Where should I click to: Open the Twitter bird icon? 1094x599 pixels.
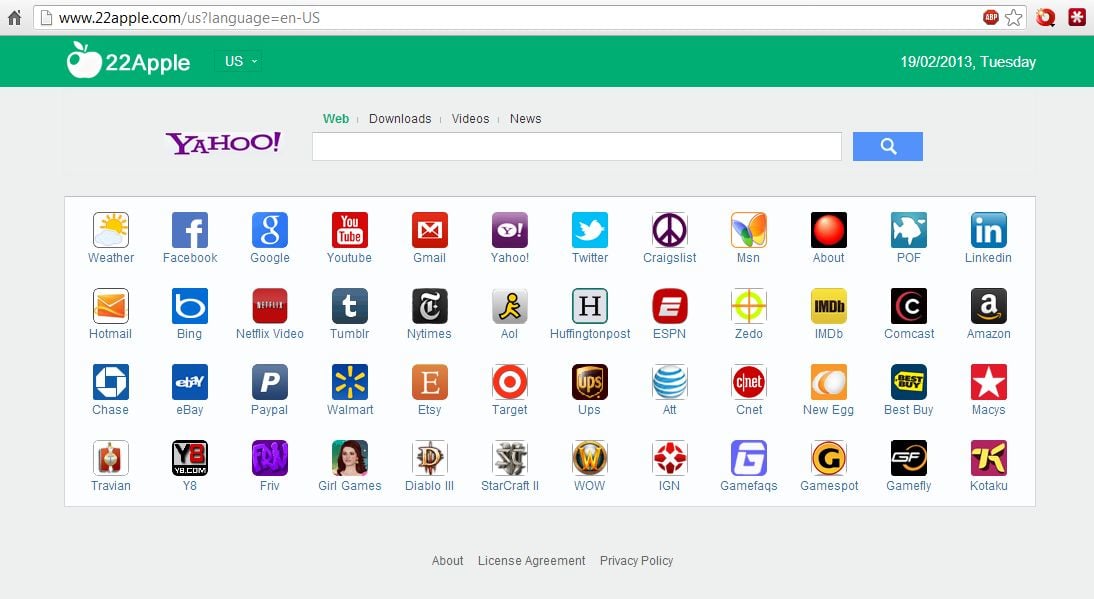tap(590, 230)
